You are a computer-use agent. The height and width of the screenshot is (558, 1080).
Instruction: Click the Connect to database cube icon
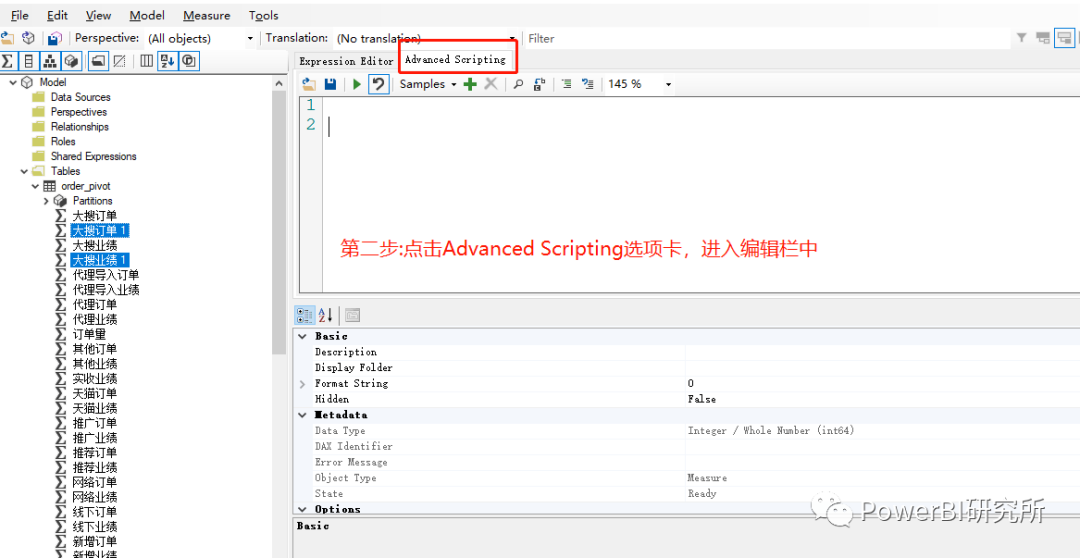(x=28, y=39)
